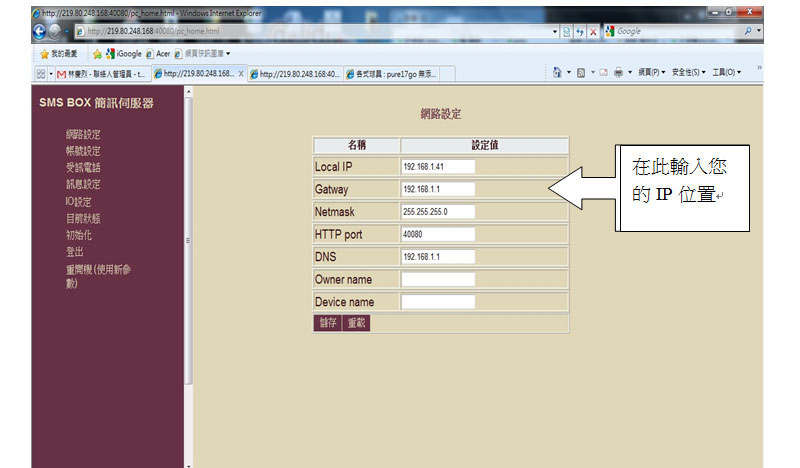
Task: Open the 安全性(S) menu
Action: click(x=689, y=72)
